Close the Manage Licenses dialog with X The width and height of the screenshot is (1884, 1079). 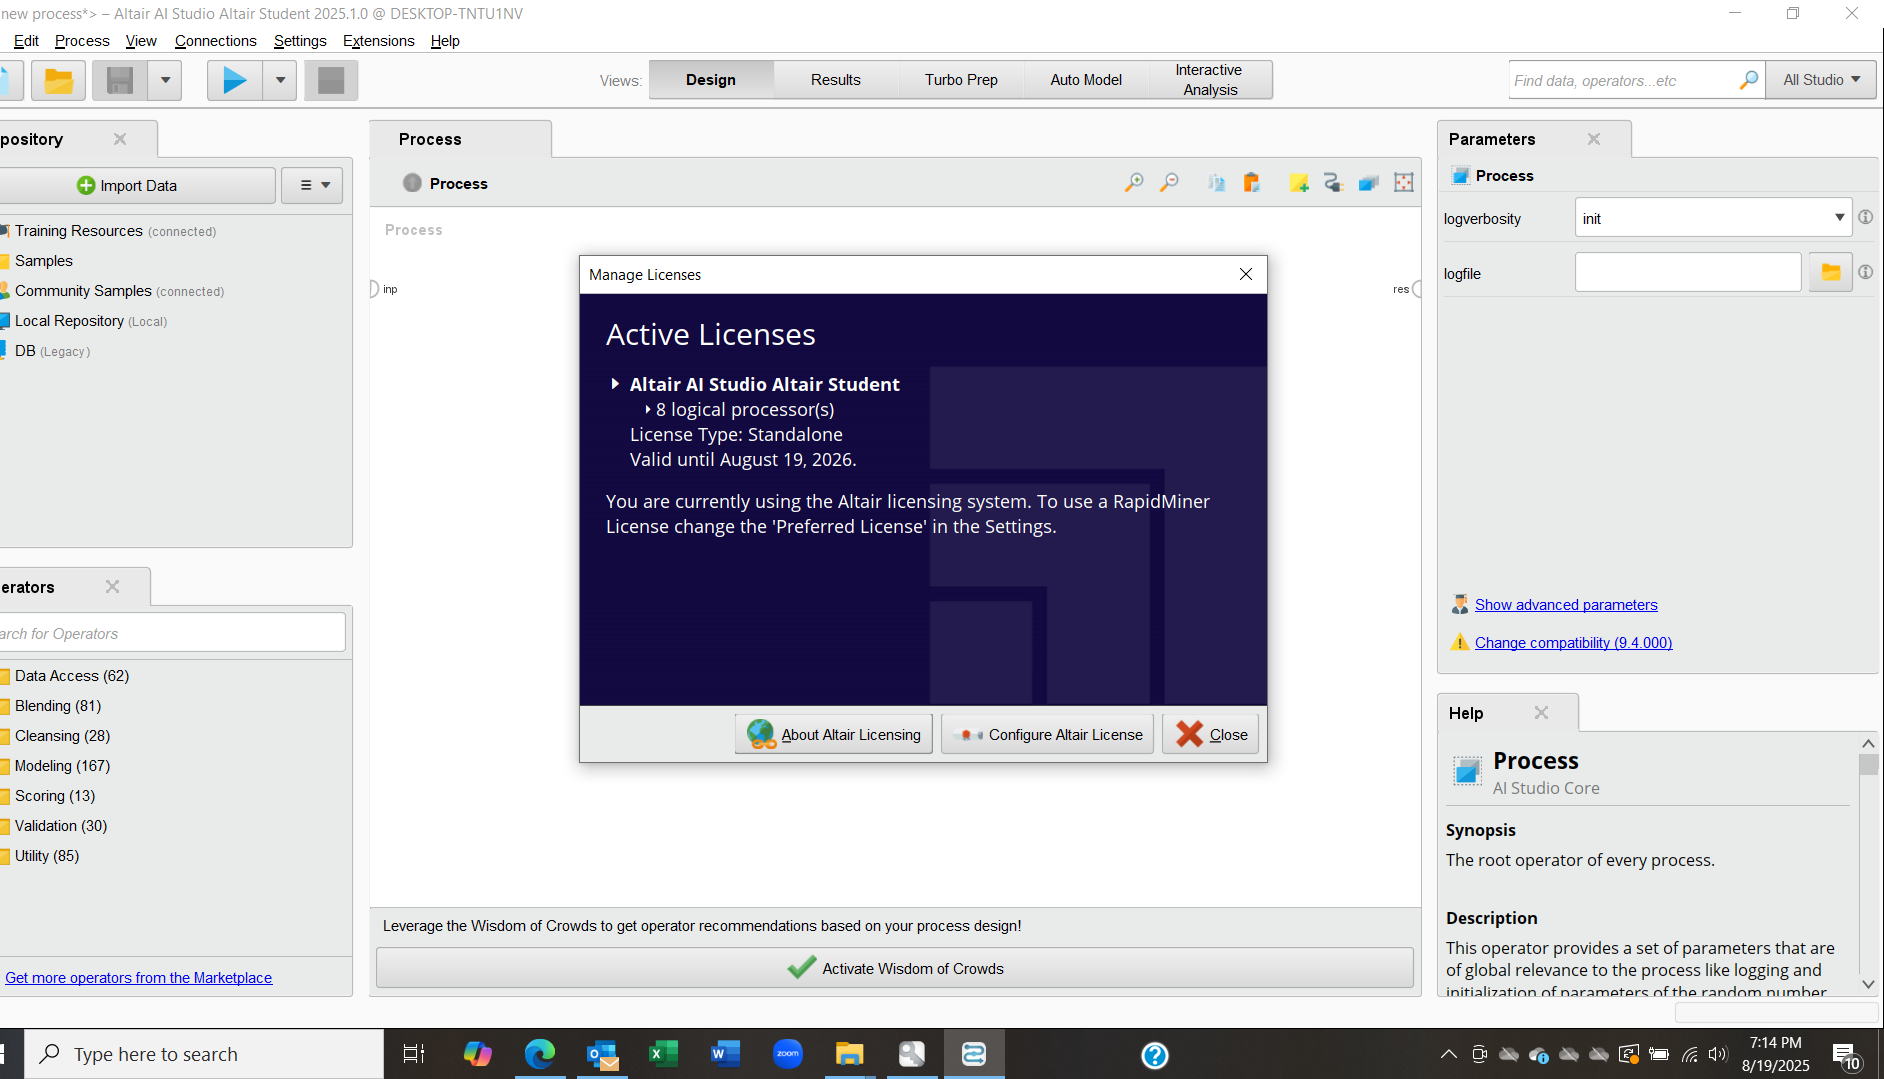click(1246, 274)
